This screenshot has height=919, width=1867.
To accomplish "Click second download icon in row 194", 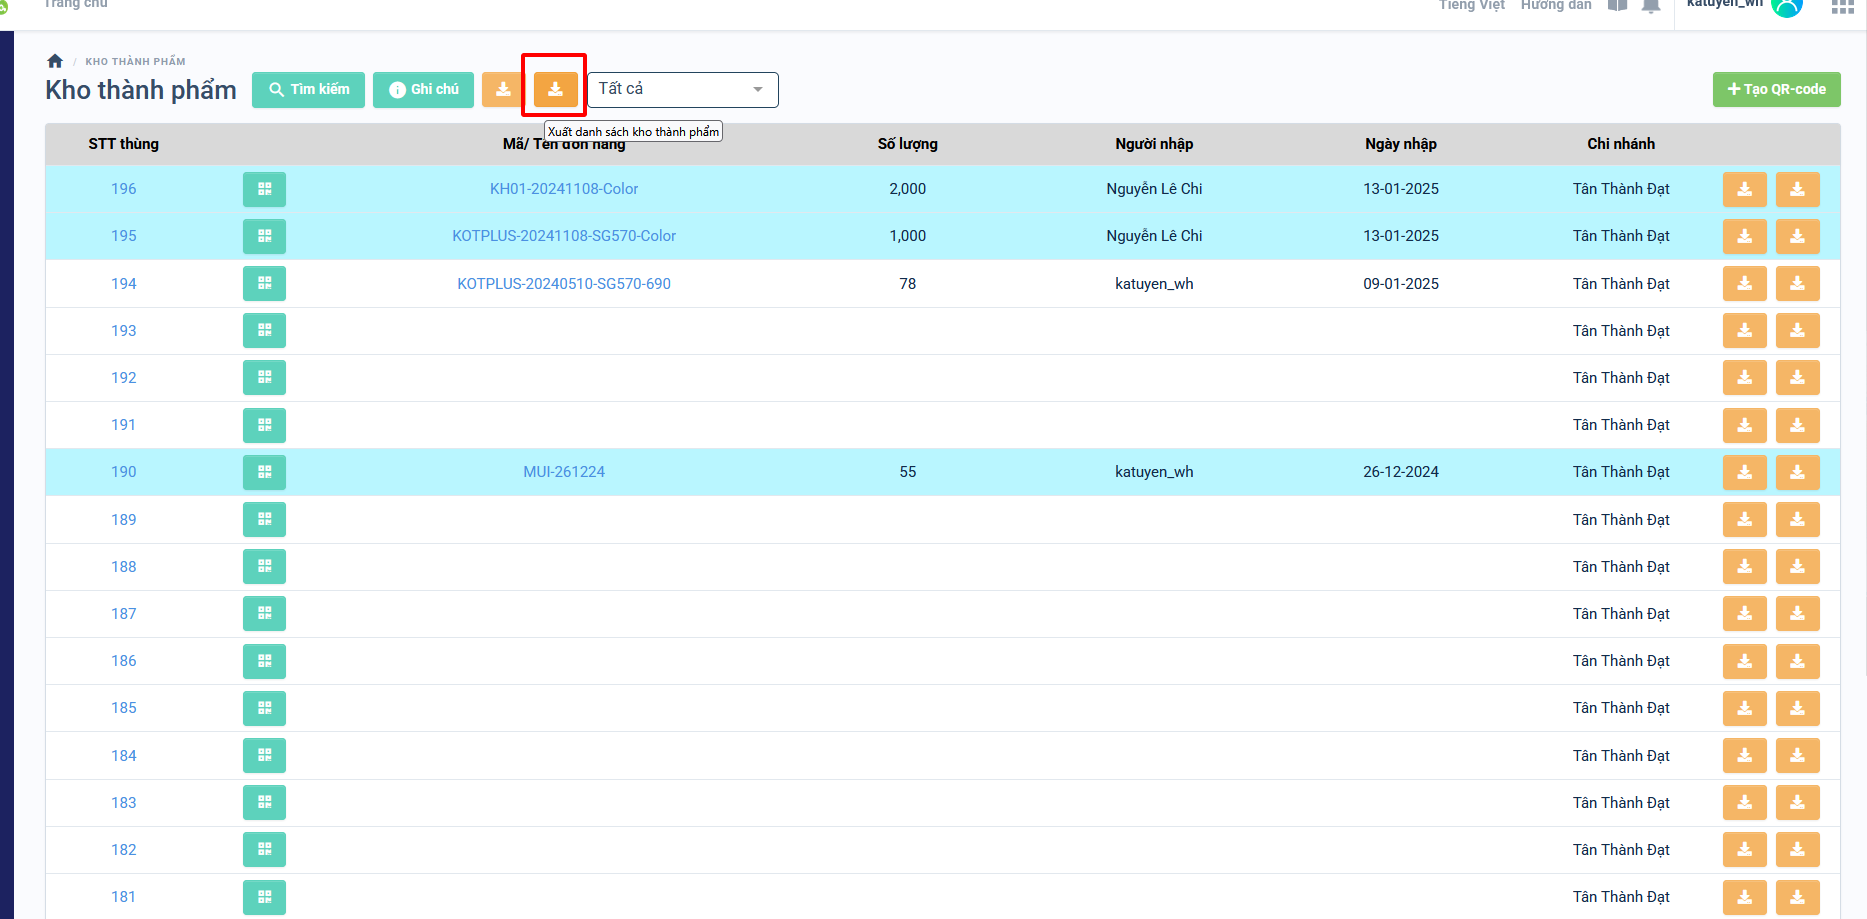I will [1798, 284].
